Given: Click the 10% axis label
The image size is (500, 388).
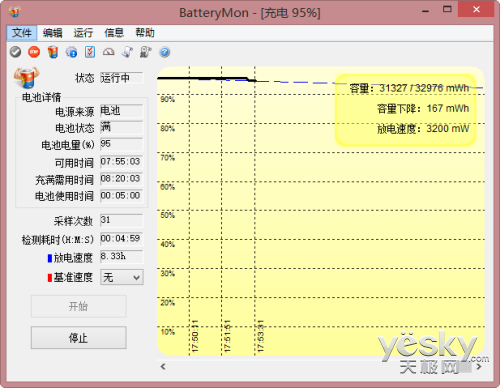Looking at the screenshot, I should click(x=168, y=332).
